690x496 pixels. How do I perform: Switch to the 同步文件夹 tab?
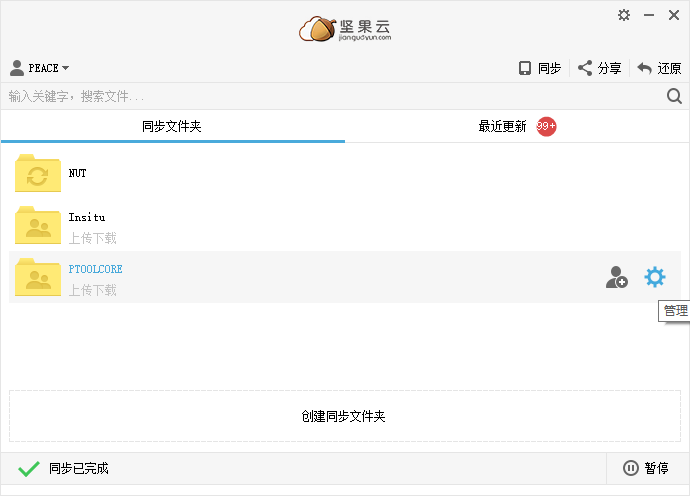point(172,127)
